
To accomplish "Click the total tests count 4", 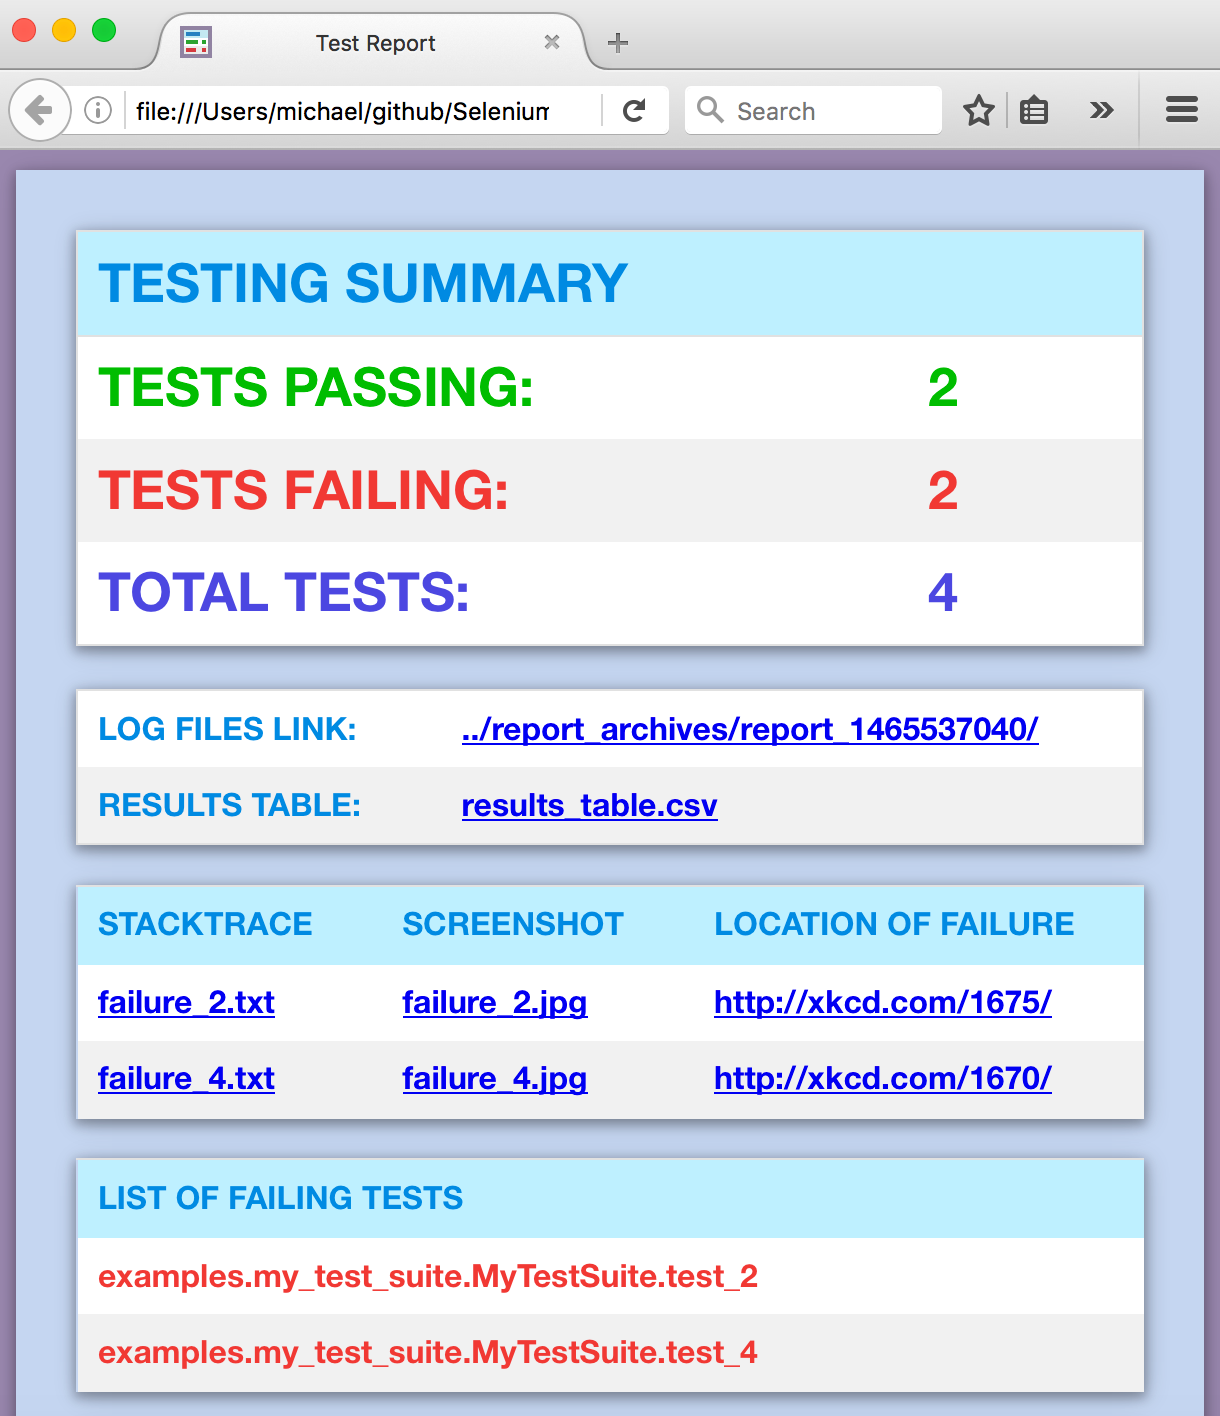I will (x=943, y=593).
